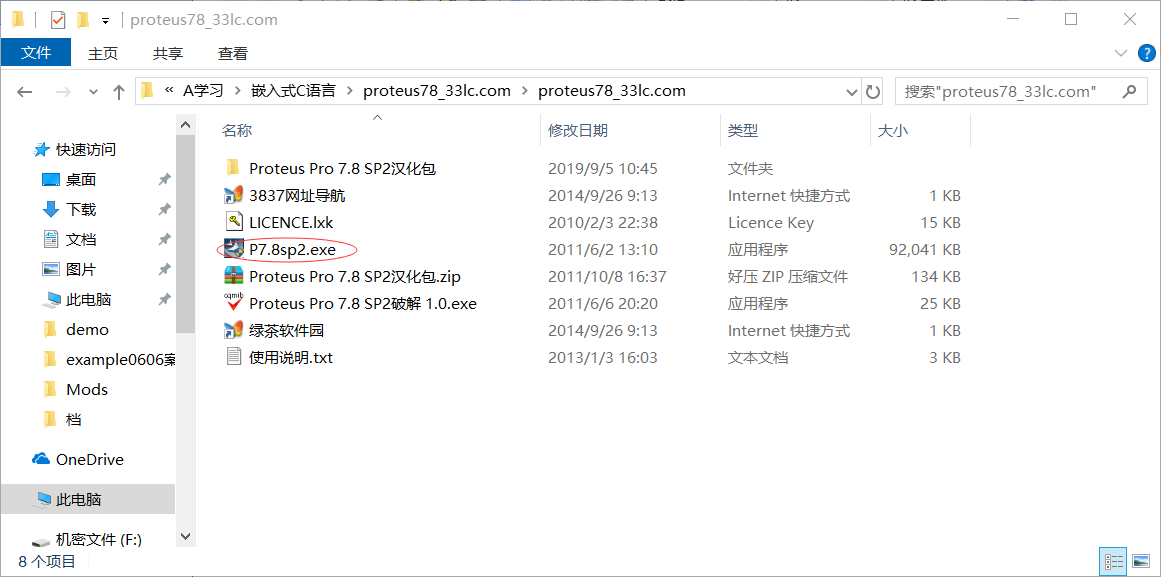
Task: Open the example0606 folder in sidebar
Action: 120,360
